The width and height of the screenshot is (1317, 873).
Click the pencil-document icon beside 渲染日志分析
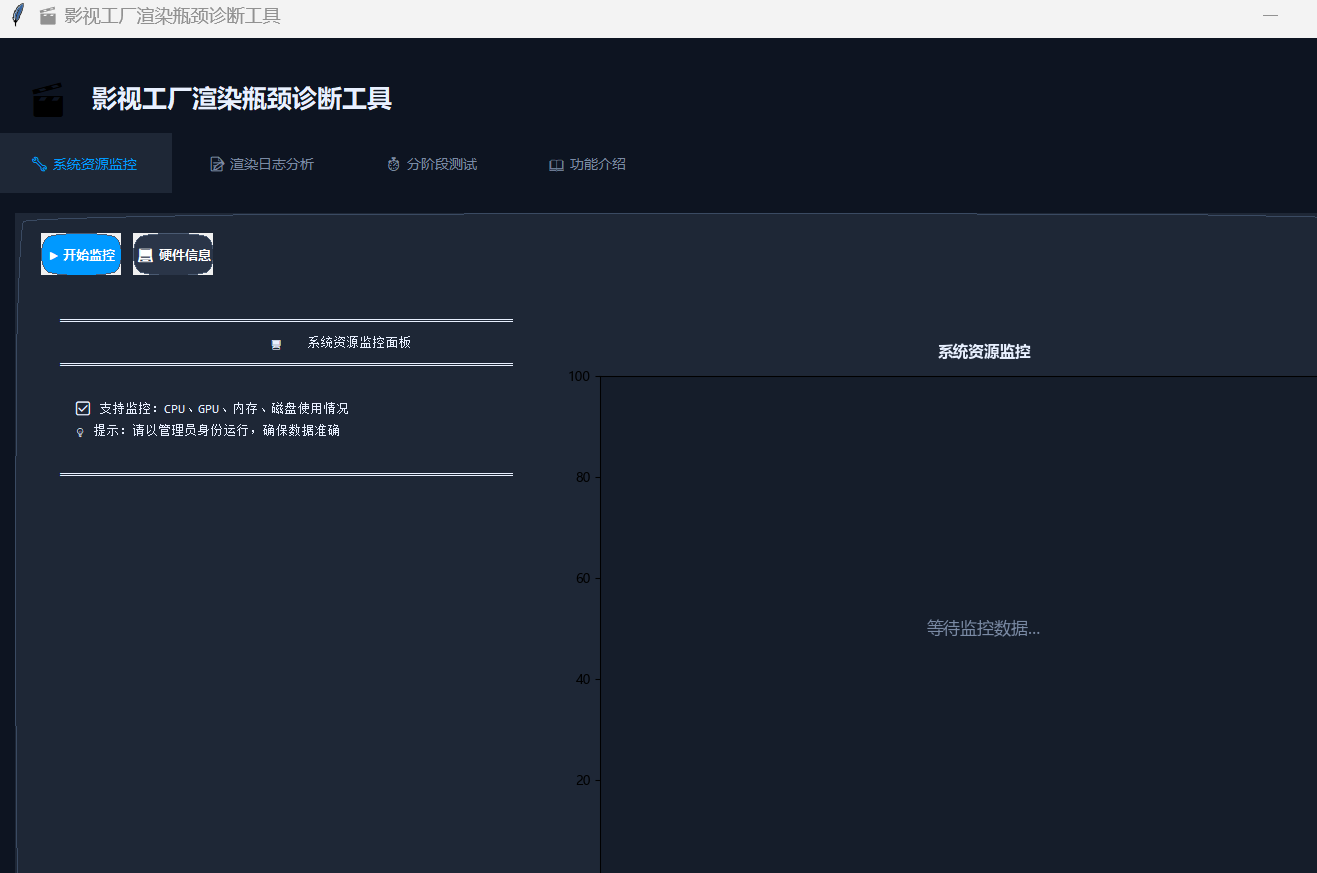point(216,163)
